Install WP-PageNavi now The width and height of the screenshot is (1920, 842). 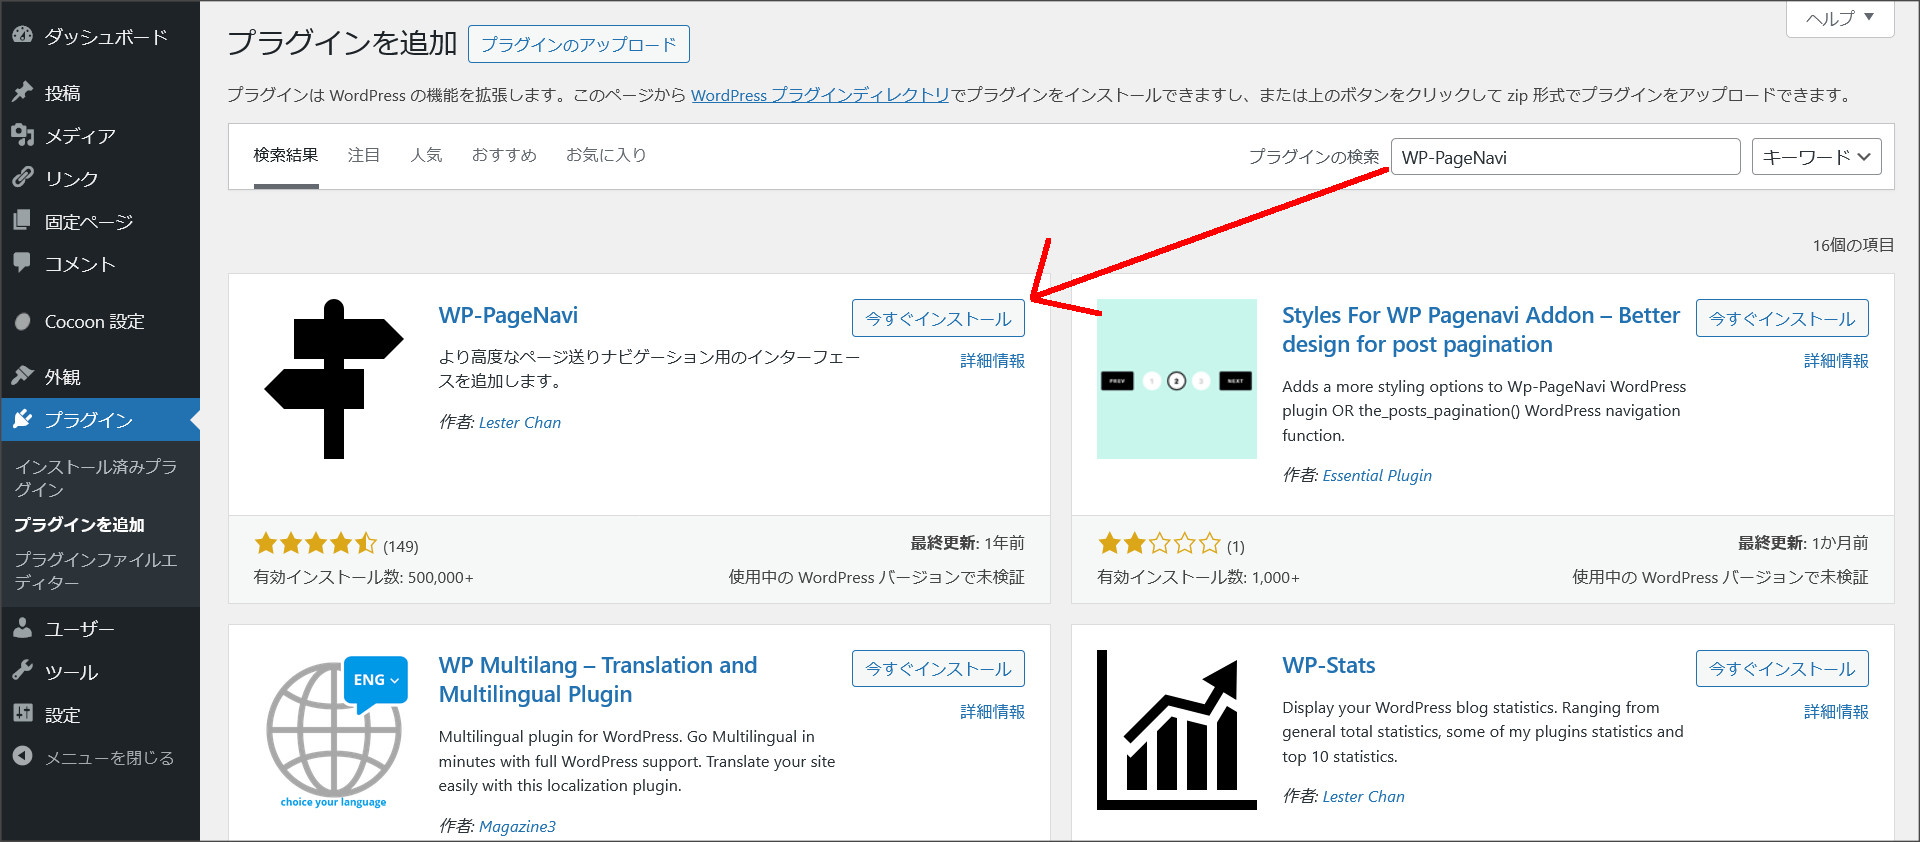point(938,318)
